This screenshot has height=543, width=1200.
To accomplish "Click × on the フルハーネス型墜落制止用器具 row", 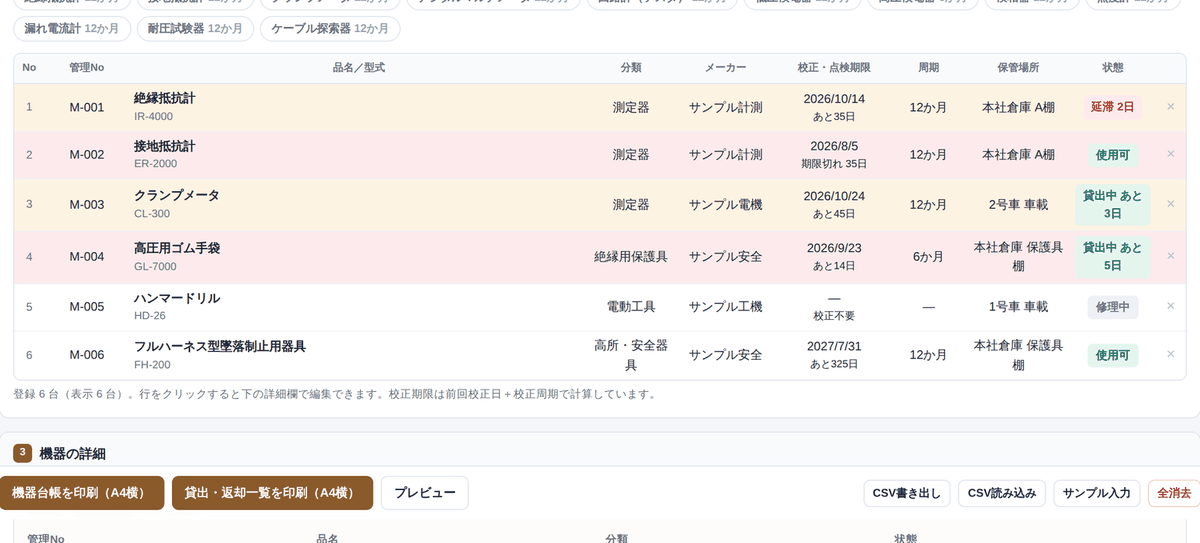I will coord(1170,354).
